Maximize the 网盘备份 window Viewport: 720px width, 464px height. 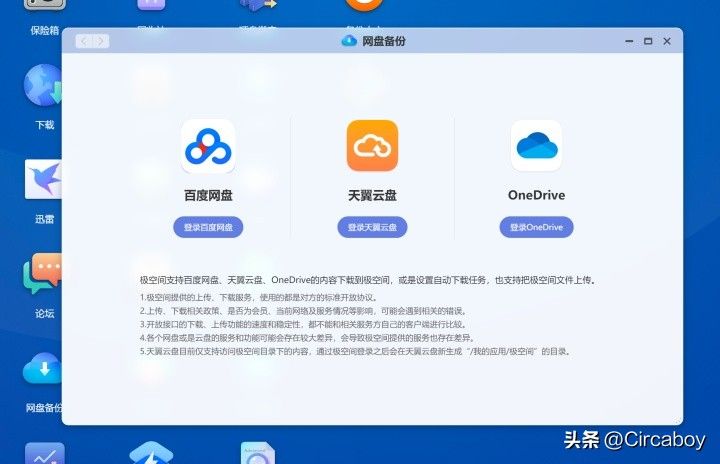648,41
